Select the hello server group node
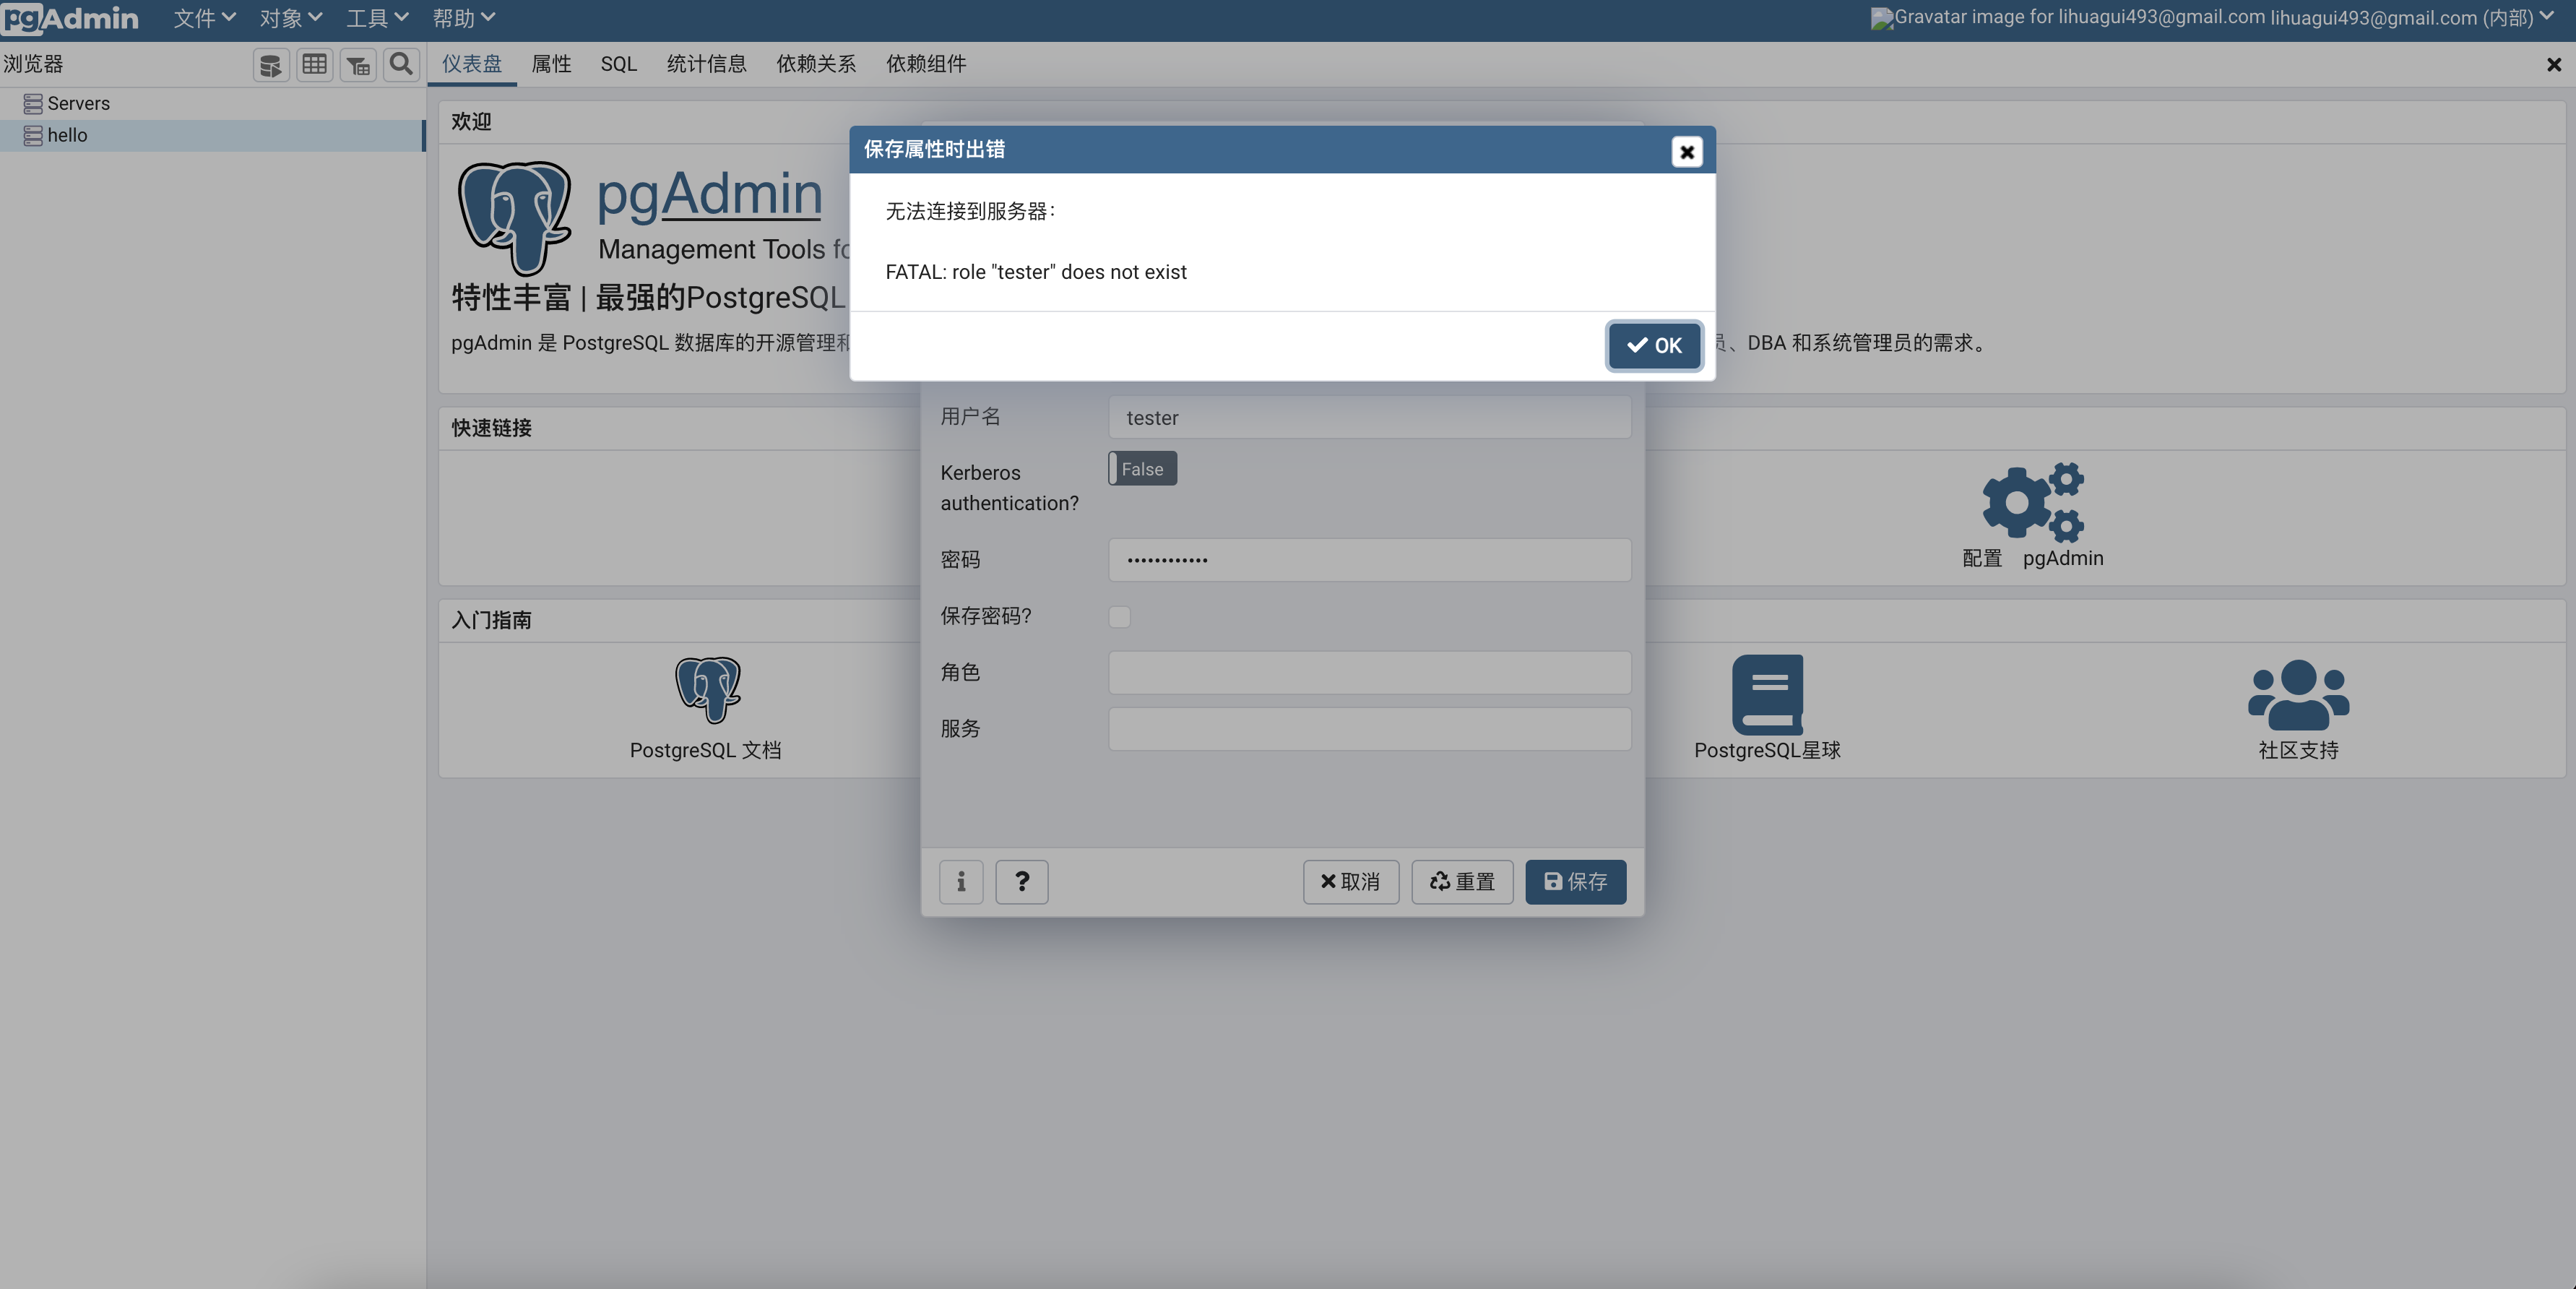This screenshot has width=2576, height=1289. click(x=213, y=135)
